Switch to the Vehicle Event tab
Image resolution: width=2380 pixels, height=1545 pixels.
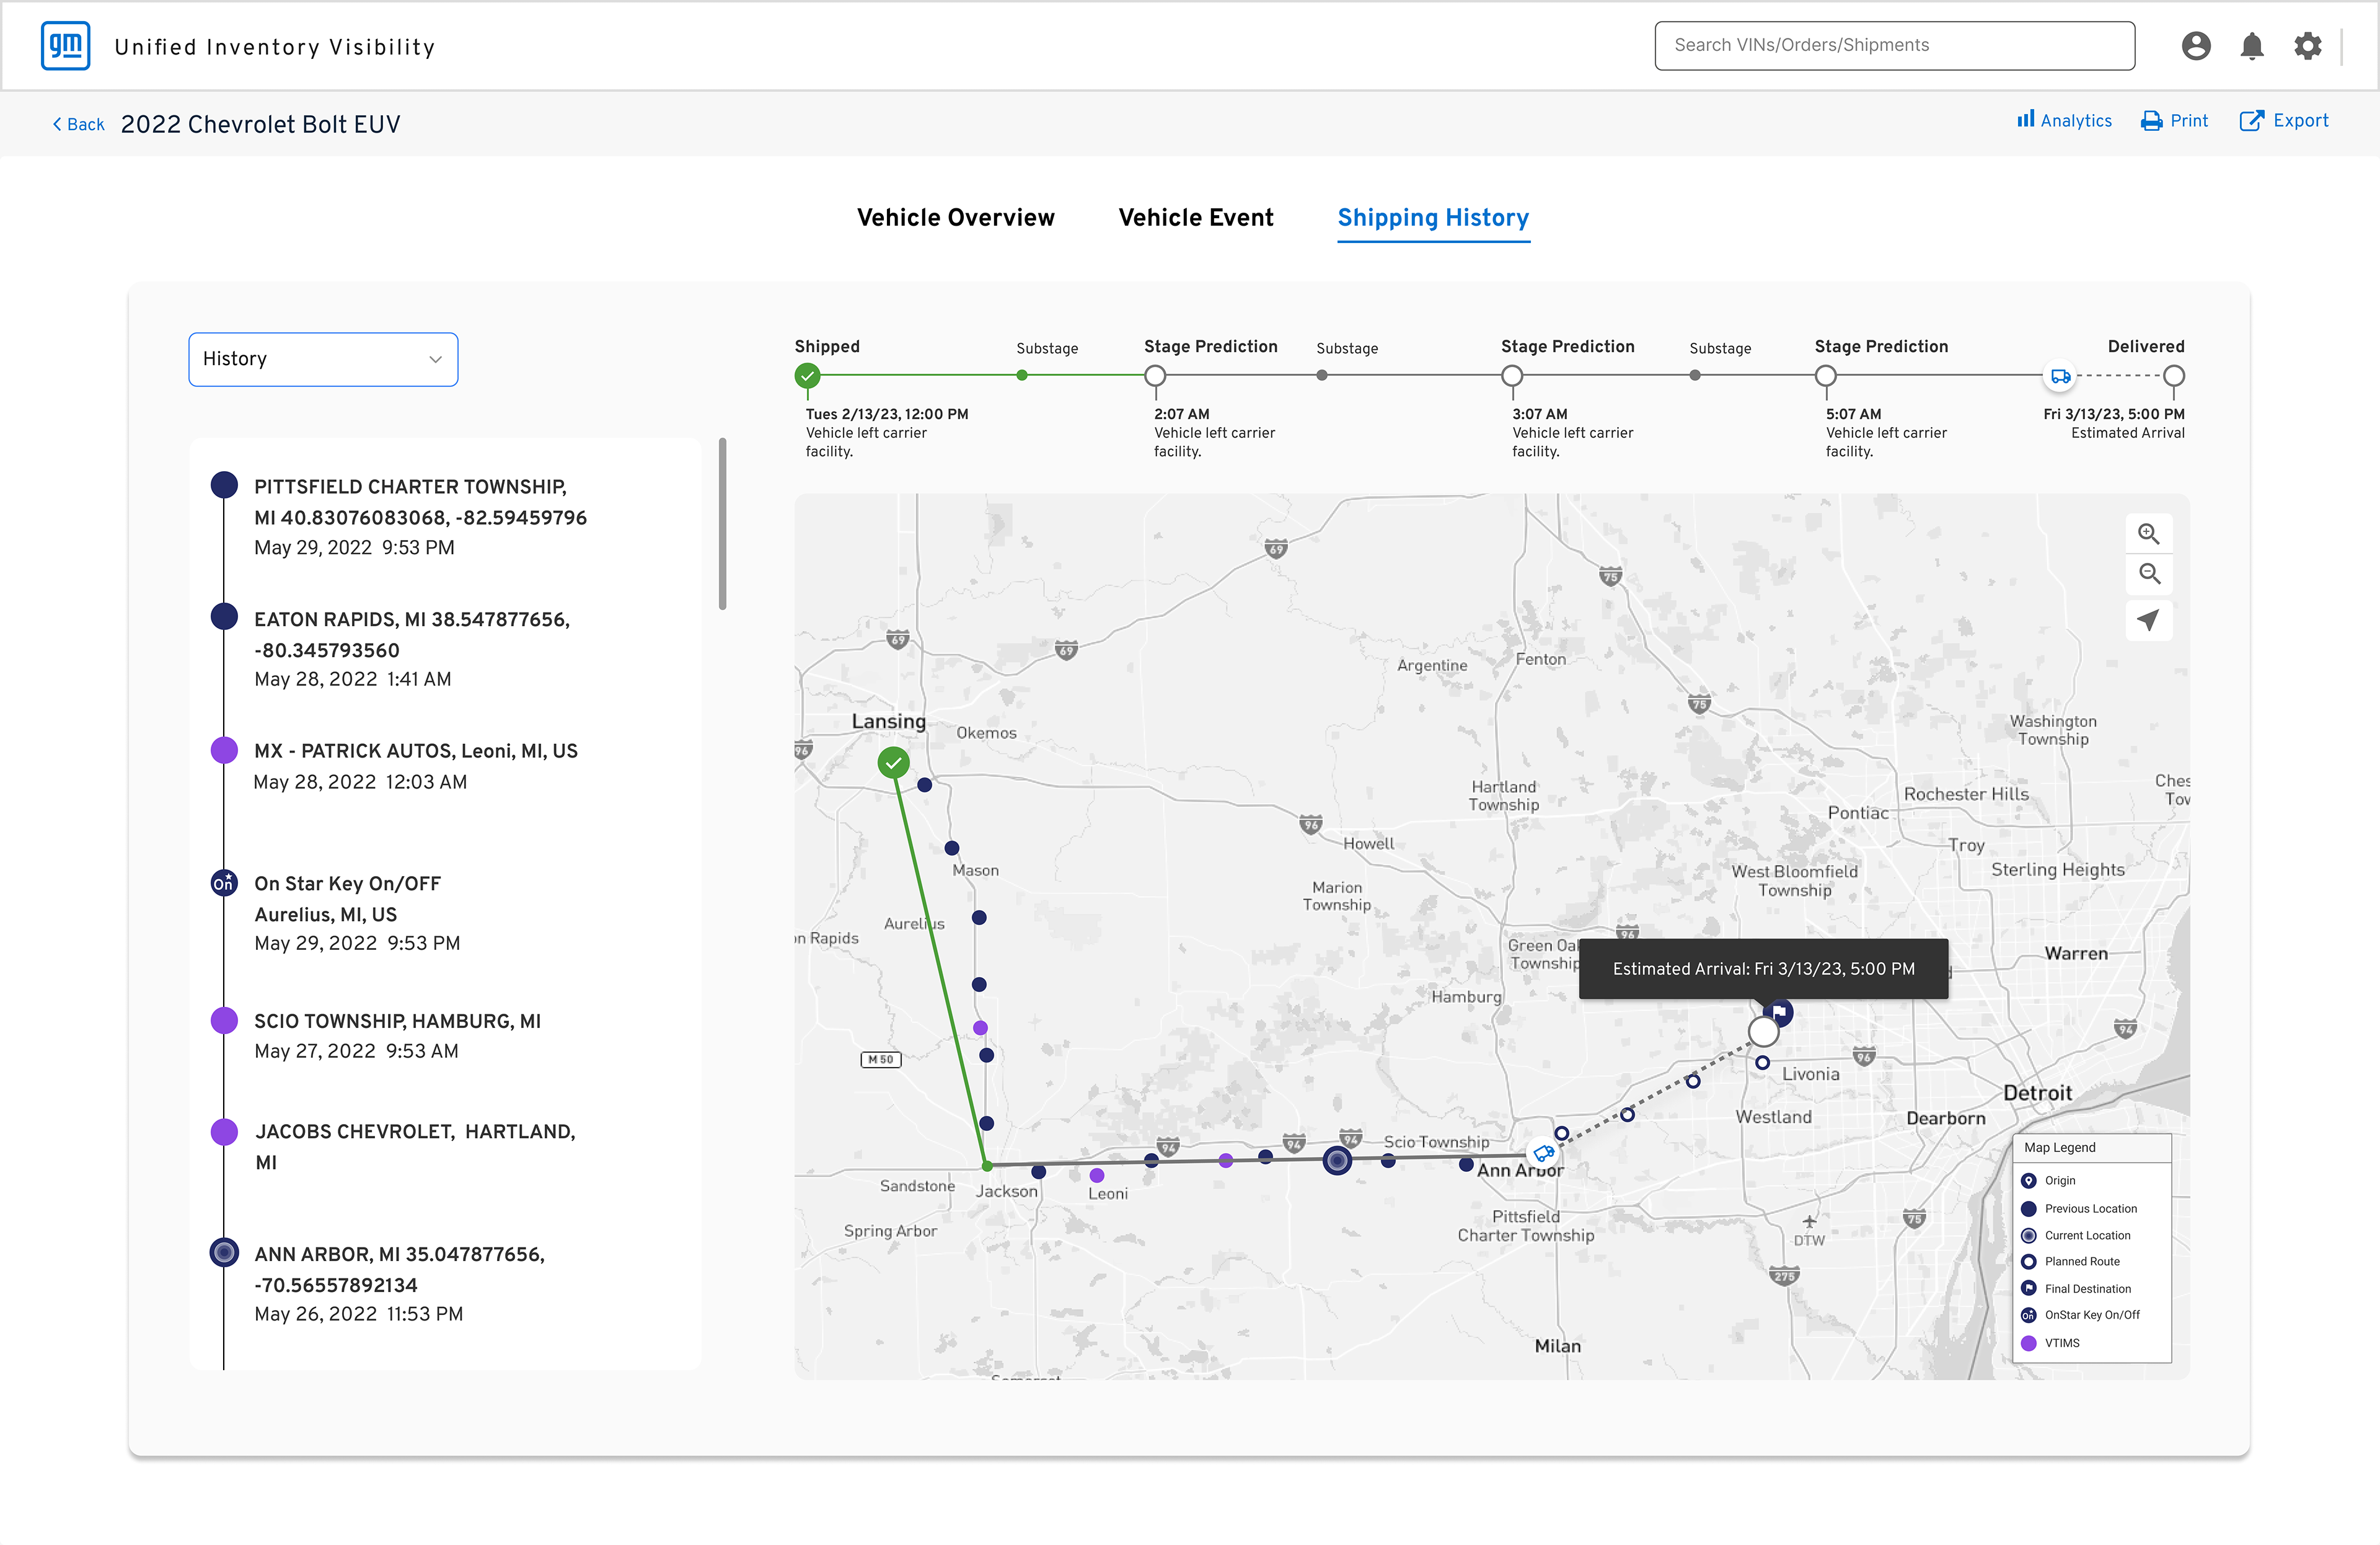point(1195,218)
